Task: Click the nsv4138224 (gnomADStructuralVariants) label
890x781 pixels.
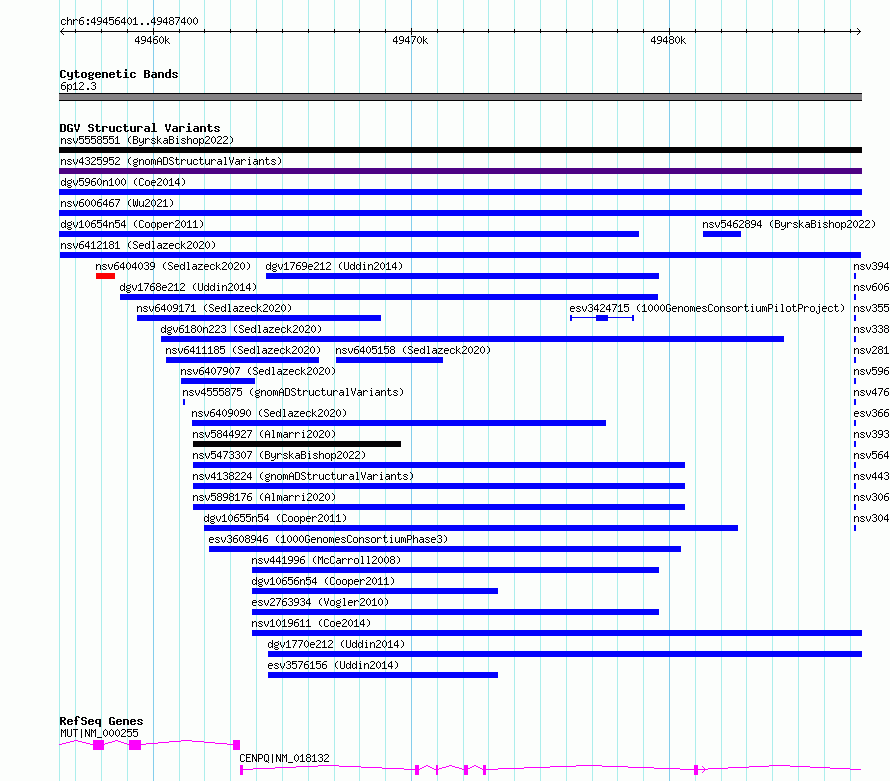Action: 303,476
